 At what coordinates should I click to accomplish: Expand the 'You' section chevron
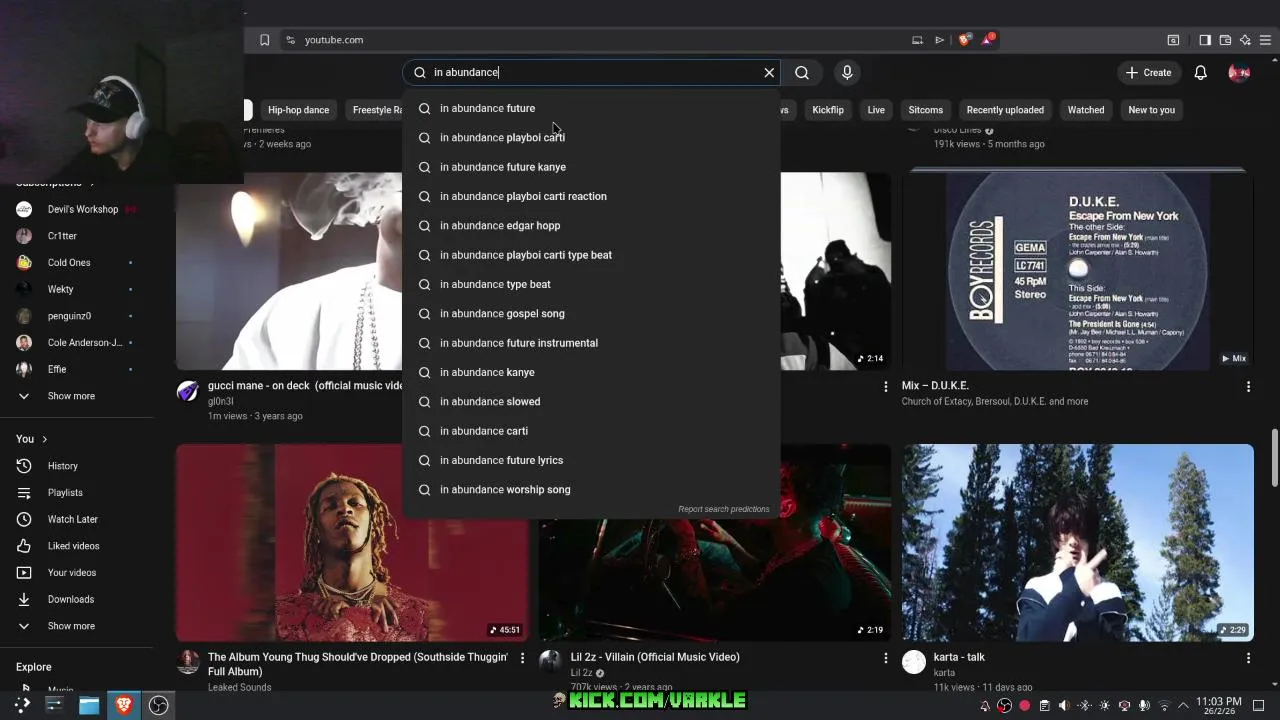pyautogui.click(x=44, y=439)
